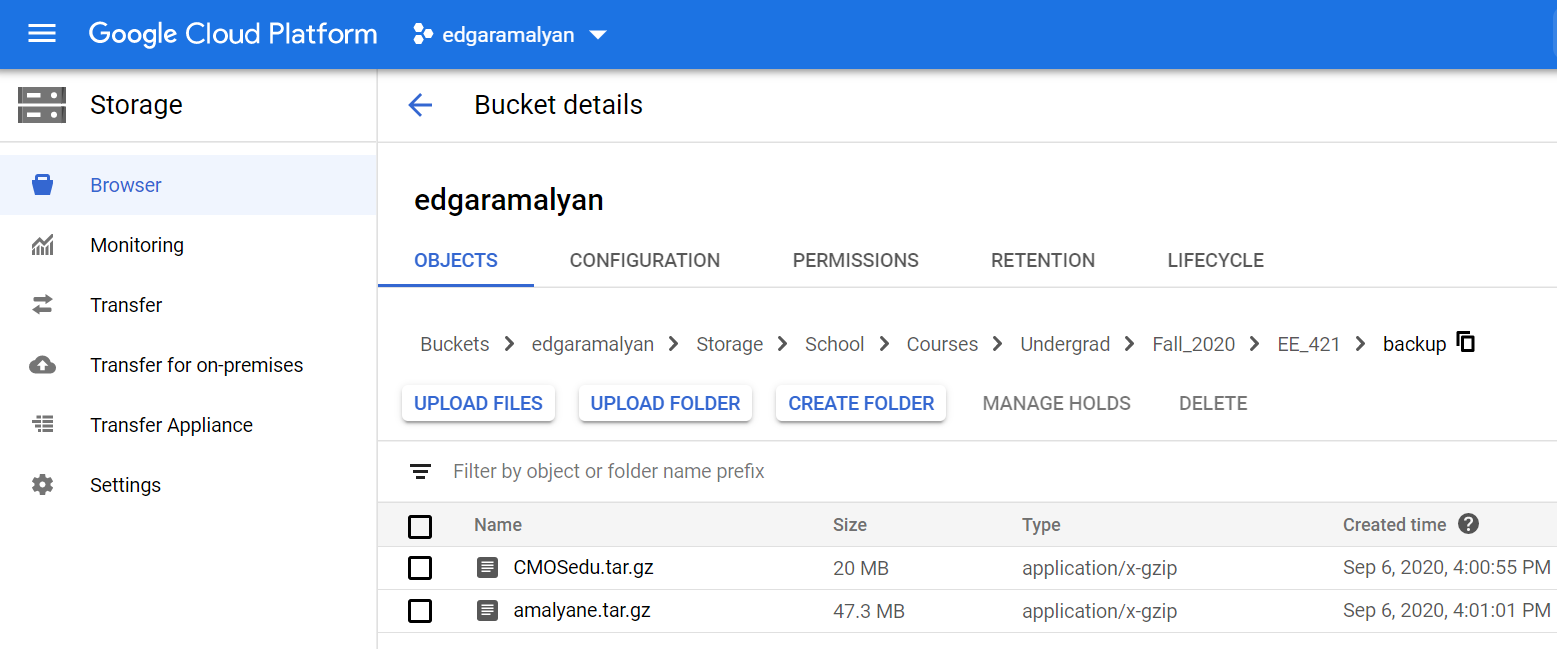The width and height of the screenshot is (1557, 649).
Task: Open the Lifecycle tab
Action: click(1215, 260)
